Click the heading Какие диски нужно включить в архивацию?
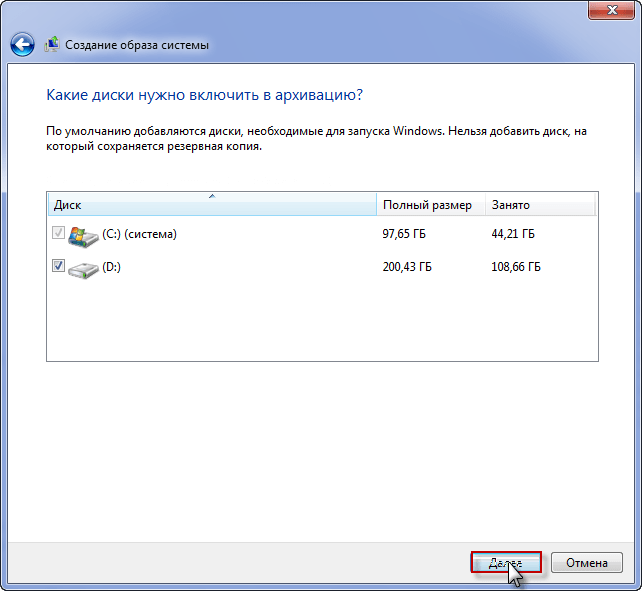 204,95
